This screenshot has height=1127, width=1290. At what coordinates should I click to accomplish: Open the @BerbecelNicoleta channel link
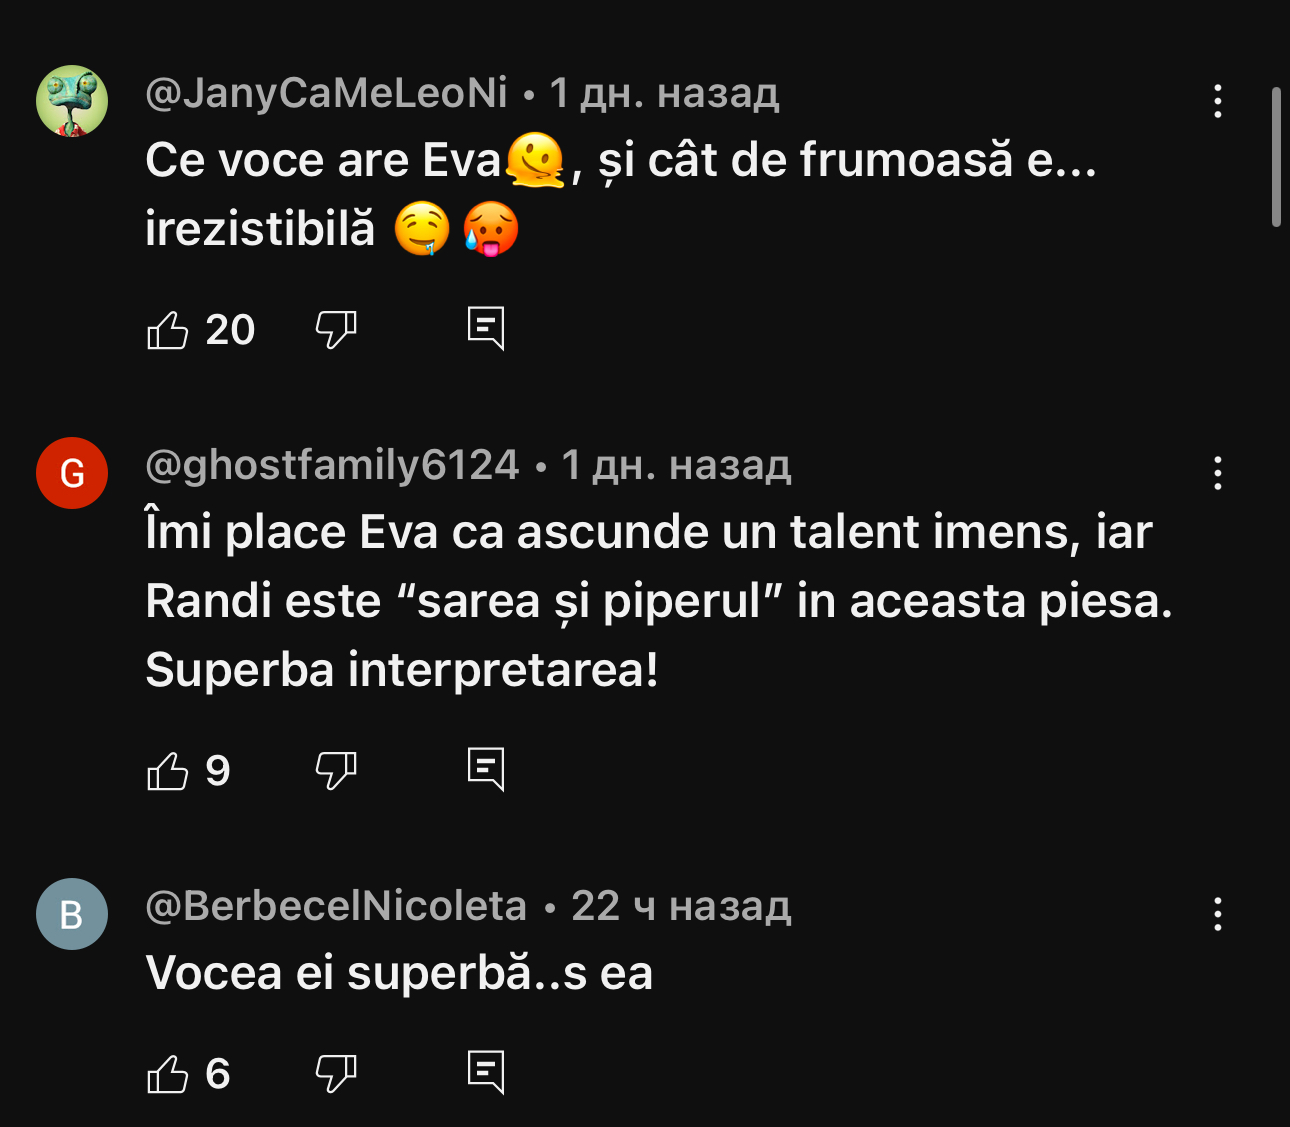coord(336,906)
